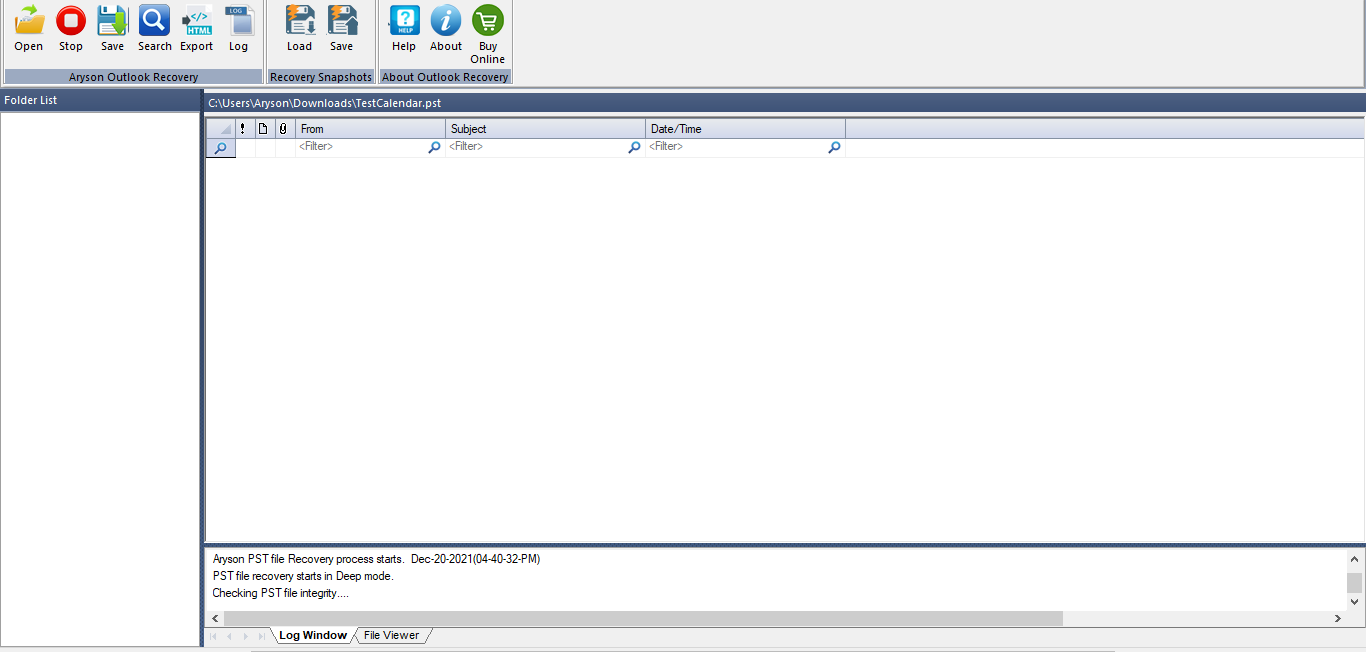This screenshot has width=1366, height=652.
Task: Click the Folder List panel header
Action: click(100, 100)
